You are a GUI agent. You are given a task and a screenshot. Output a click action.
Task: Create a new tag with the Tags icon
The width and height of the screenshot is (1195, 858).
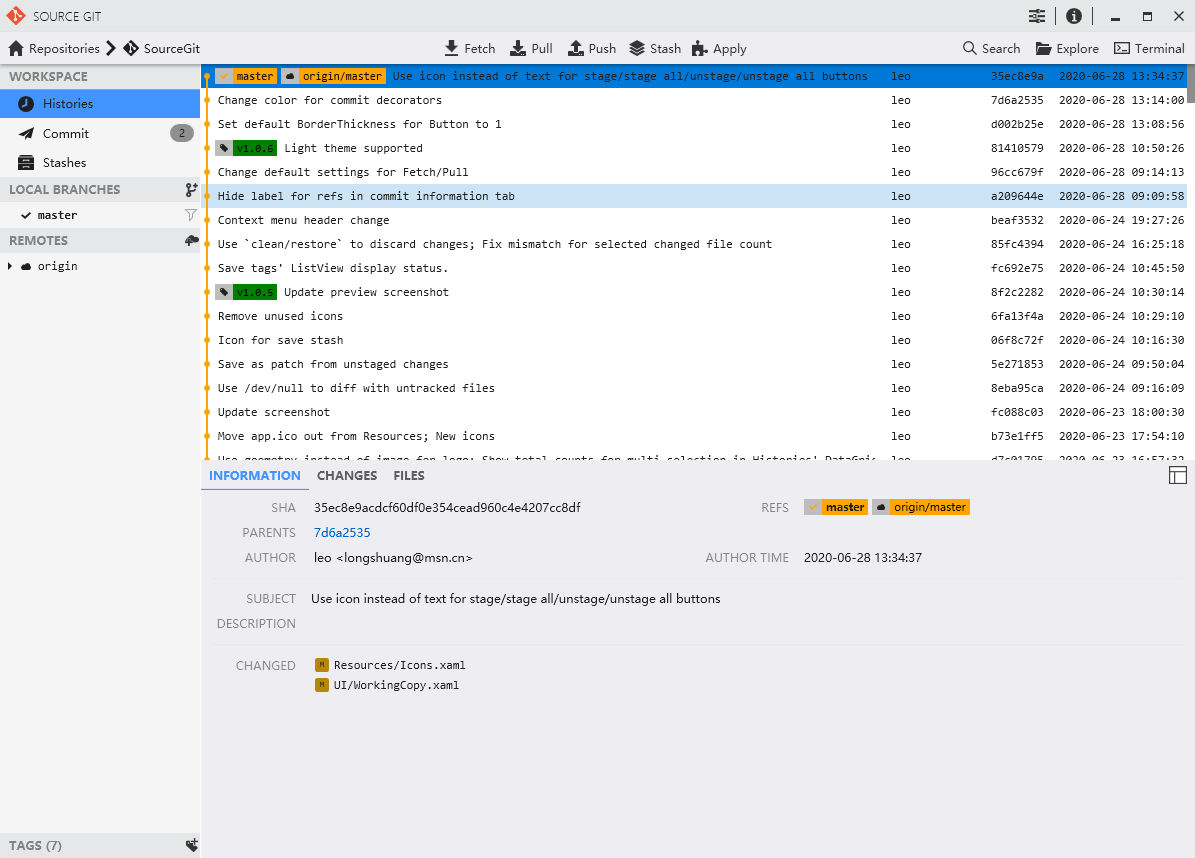[x=191, y=845]
